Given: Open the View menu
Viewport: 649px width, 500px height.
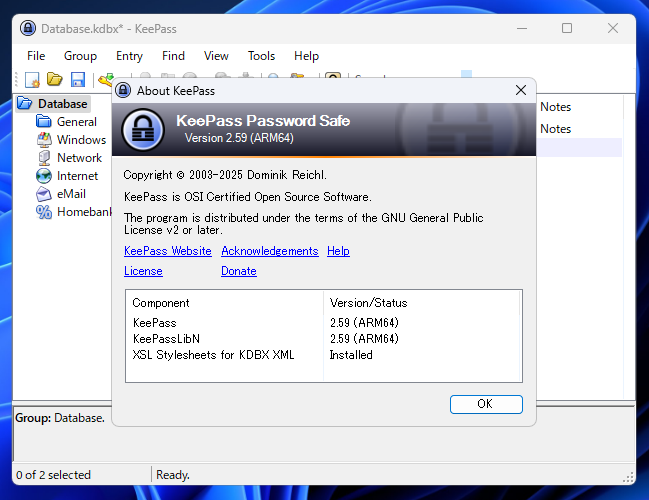Looking at the screenshot, I should tap(216, 56).
